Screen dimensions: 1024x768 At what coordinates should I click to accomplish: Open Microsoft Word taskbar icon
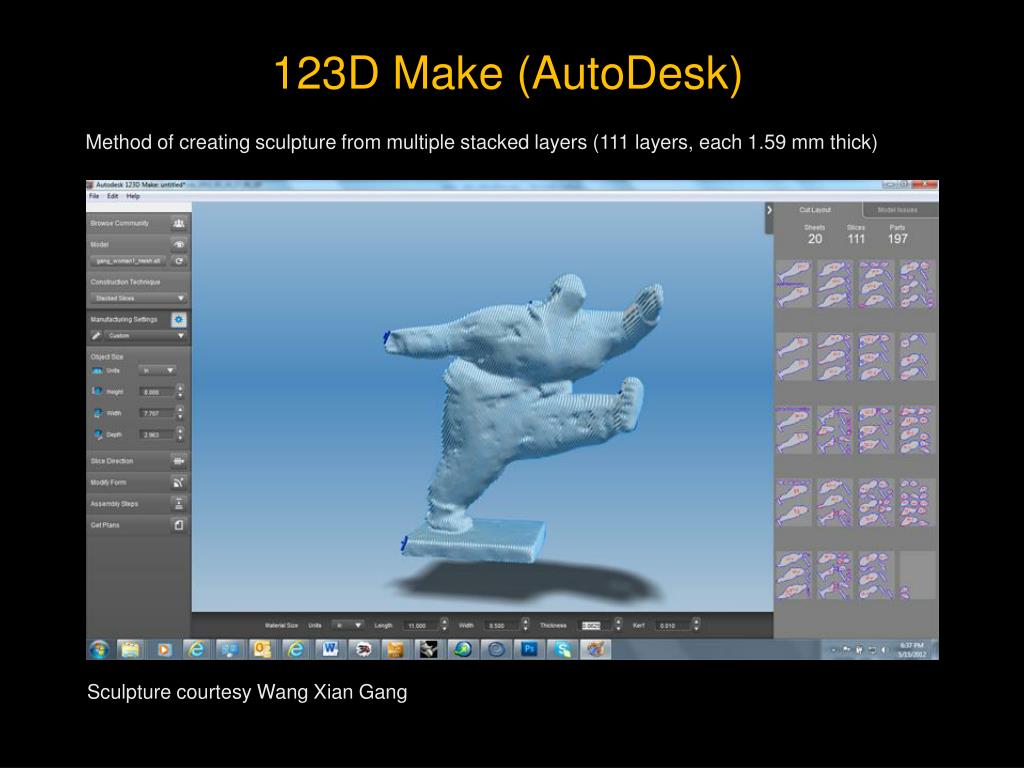click(330, 649)
